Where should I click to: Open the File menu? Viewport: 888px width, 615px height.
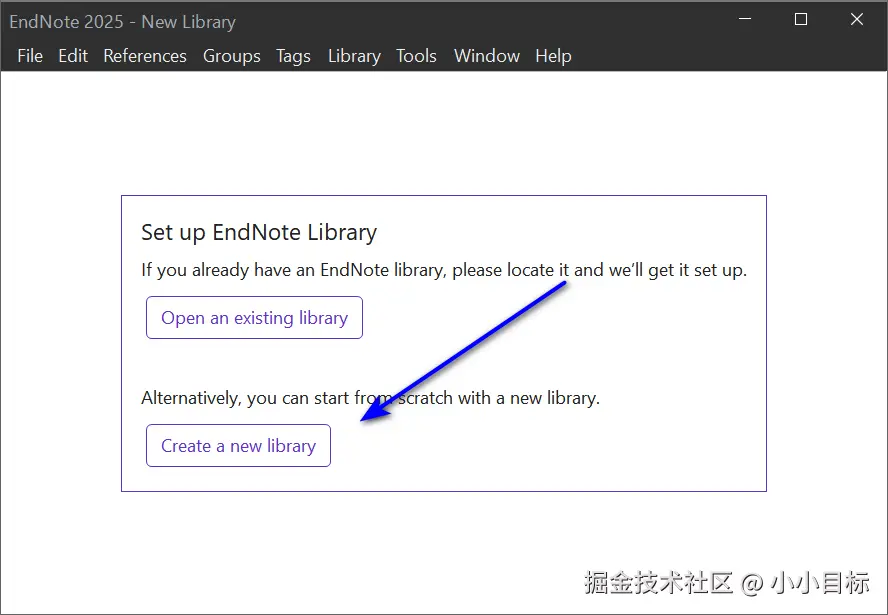(x=30, y=56)
